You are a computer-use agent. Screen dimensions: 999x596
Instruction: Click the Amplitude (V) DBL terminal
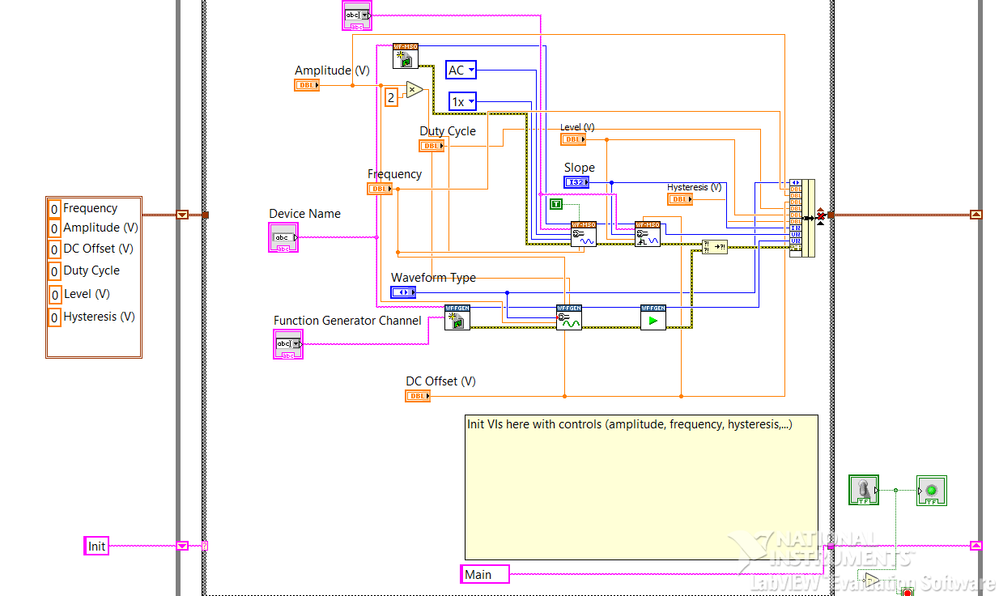pos(306,85)
